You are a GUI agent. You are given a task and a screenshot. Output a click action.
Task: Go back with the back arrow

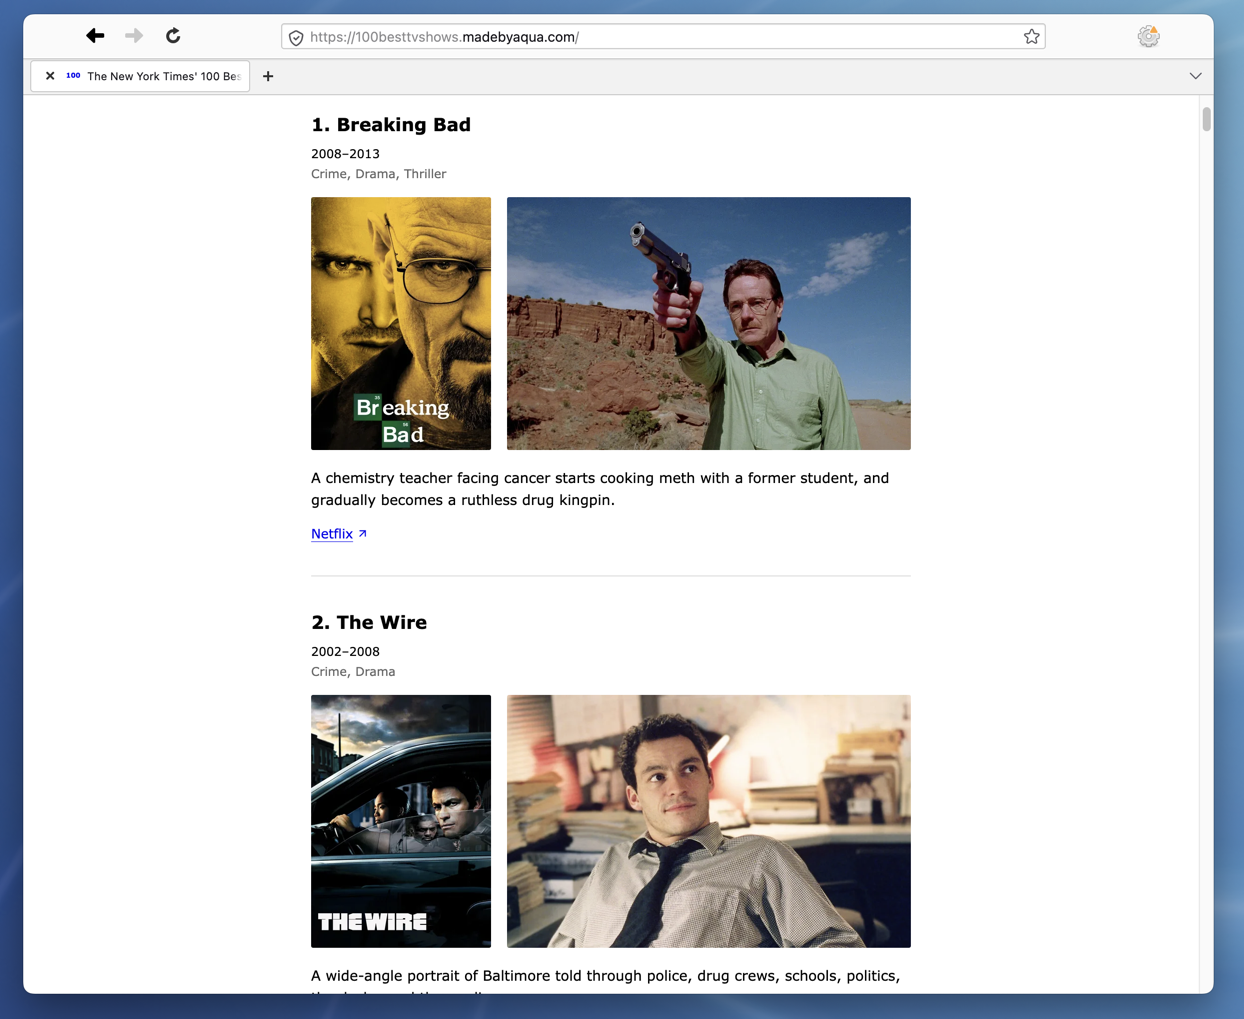(95, 36)
